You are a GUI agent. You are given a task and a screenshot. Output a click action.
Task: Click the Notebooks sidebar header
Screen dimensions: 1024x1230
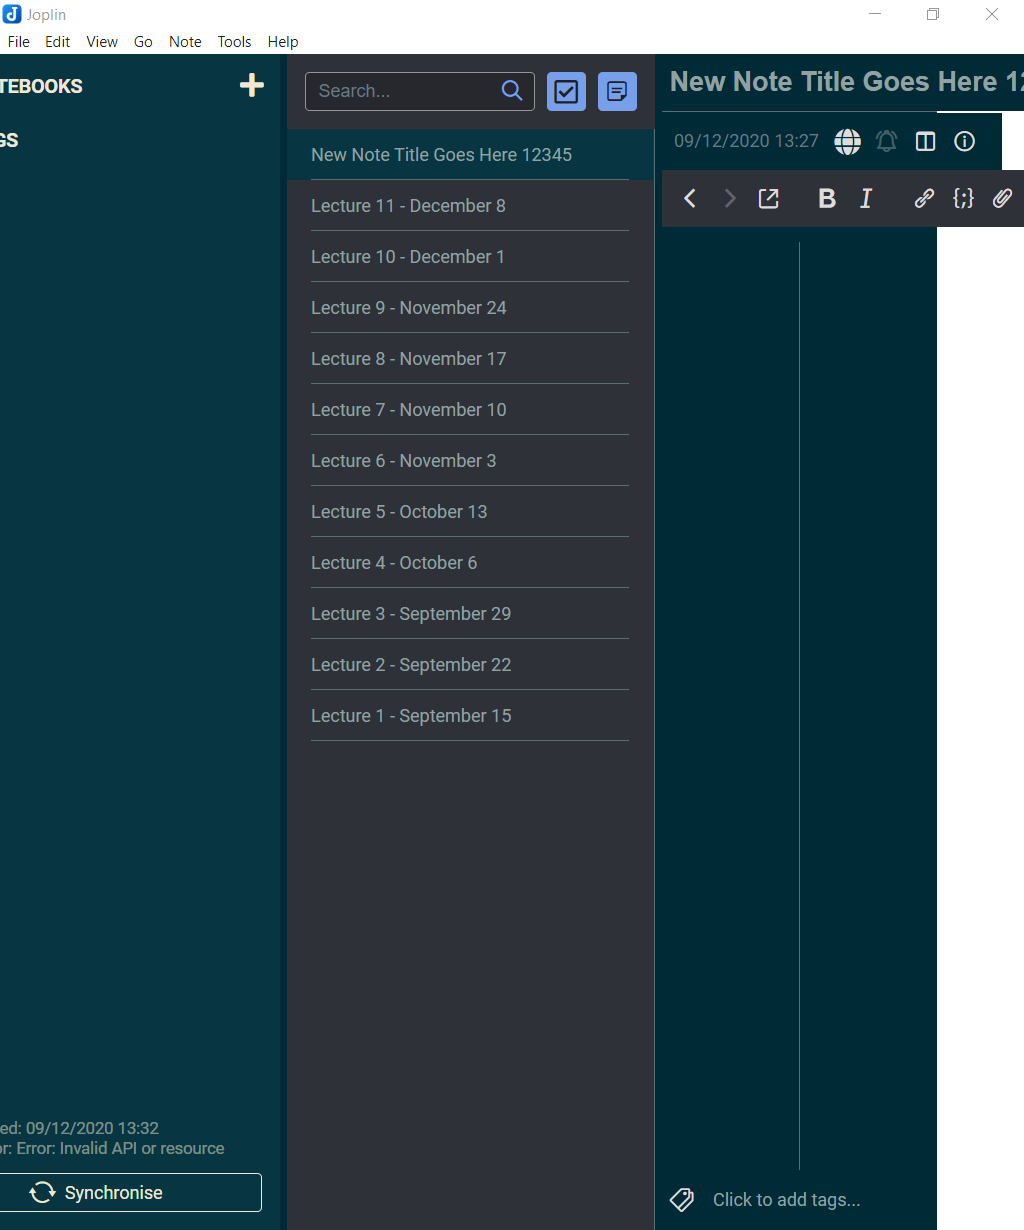41,86
